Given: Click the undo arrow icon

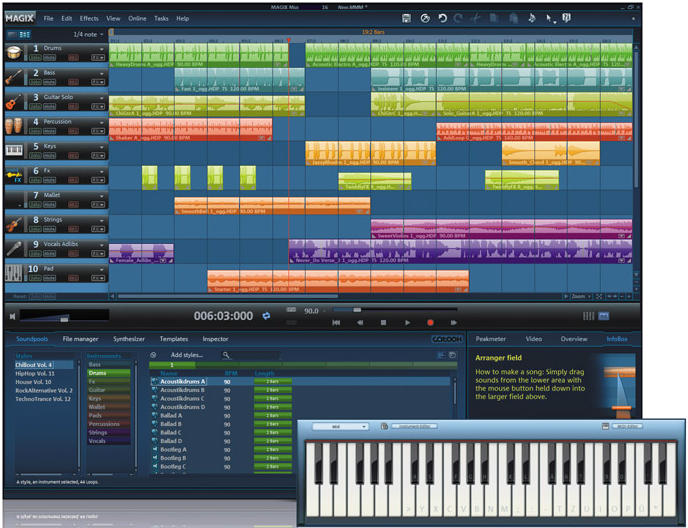Looking at the screenshot, I should (443, 18).
